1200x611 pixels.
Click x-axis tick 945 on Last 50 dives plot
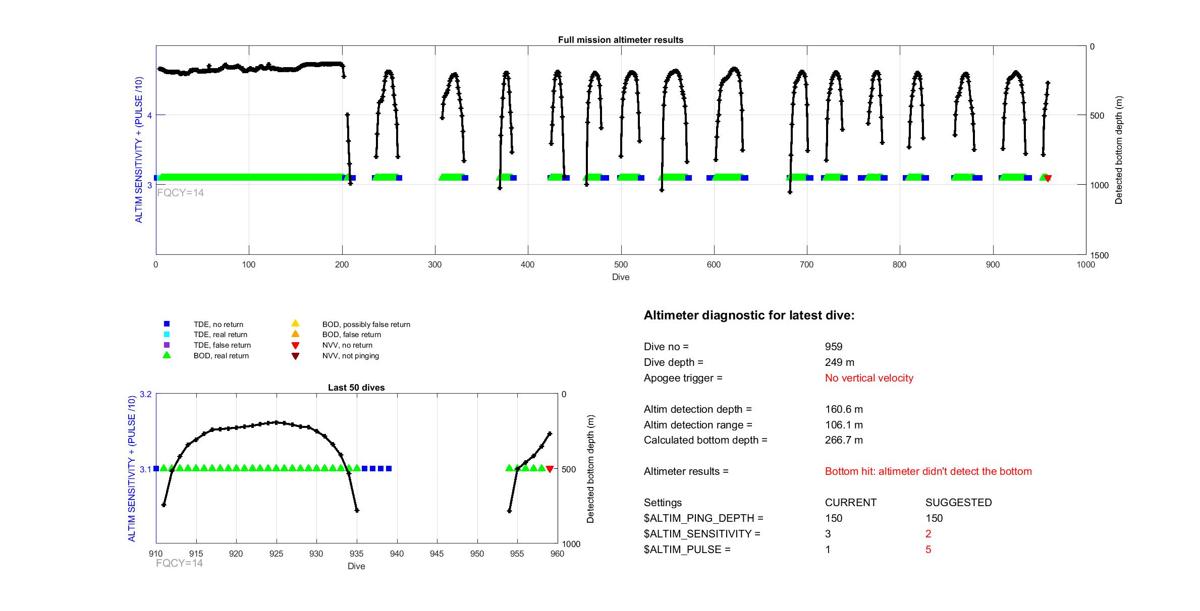(x=437, y=553)
